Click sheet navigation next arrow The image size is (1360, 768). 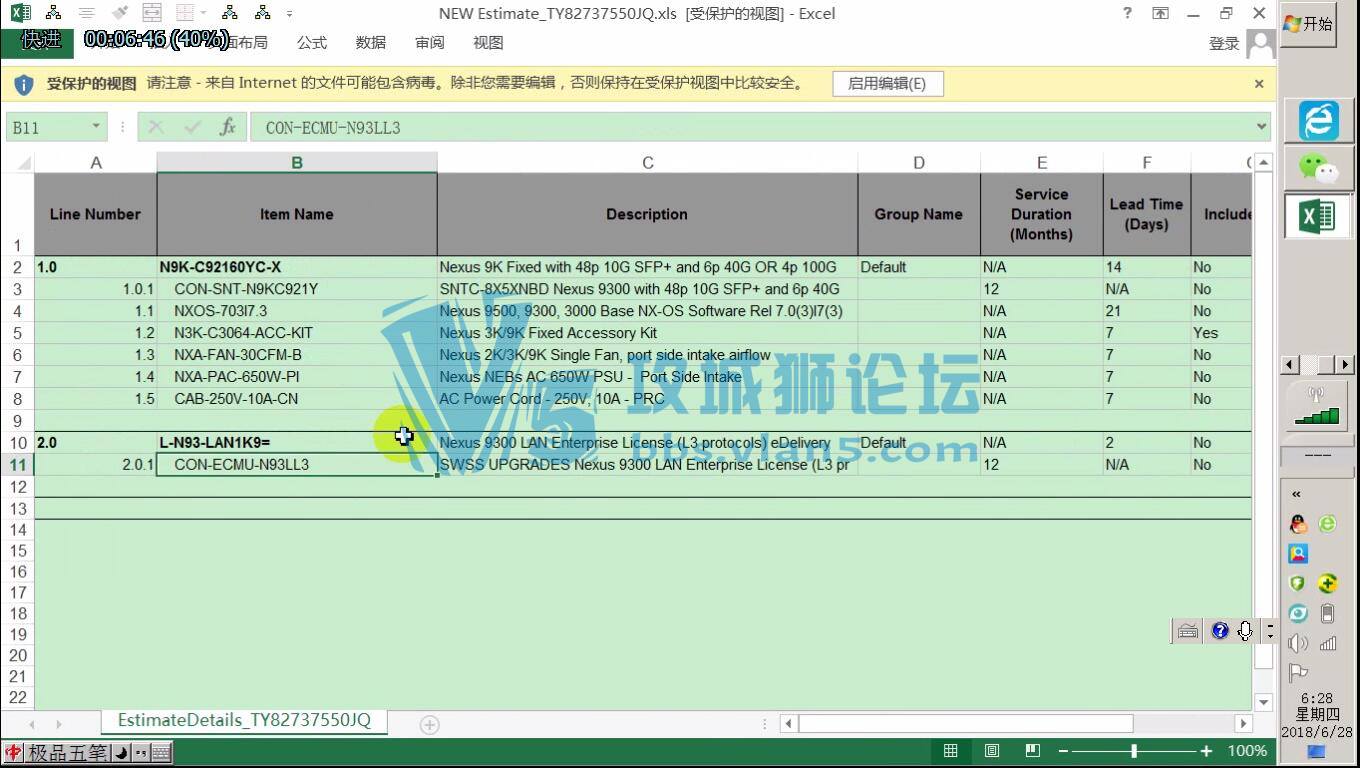58,724
